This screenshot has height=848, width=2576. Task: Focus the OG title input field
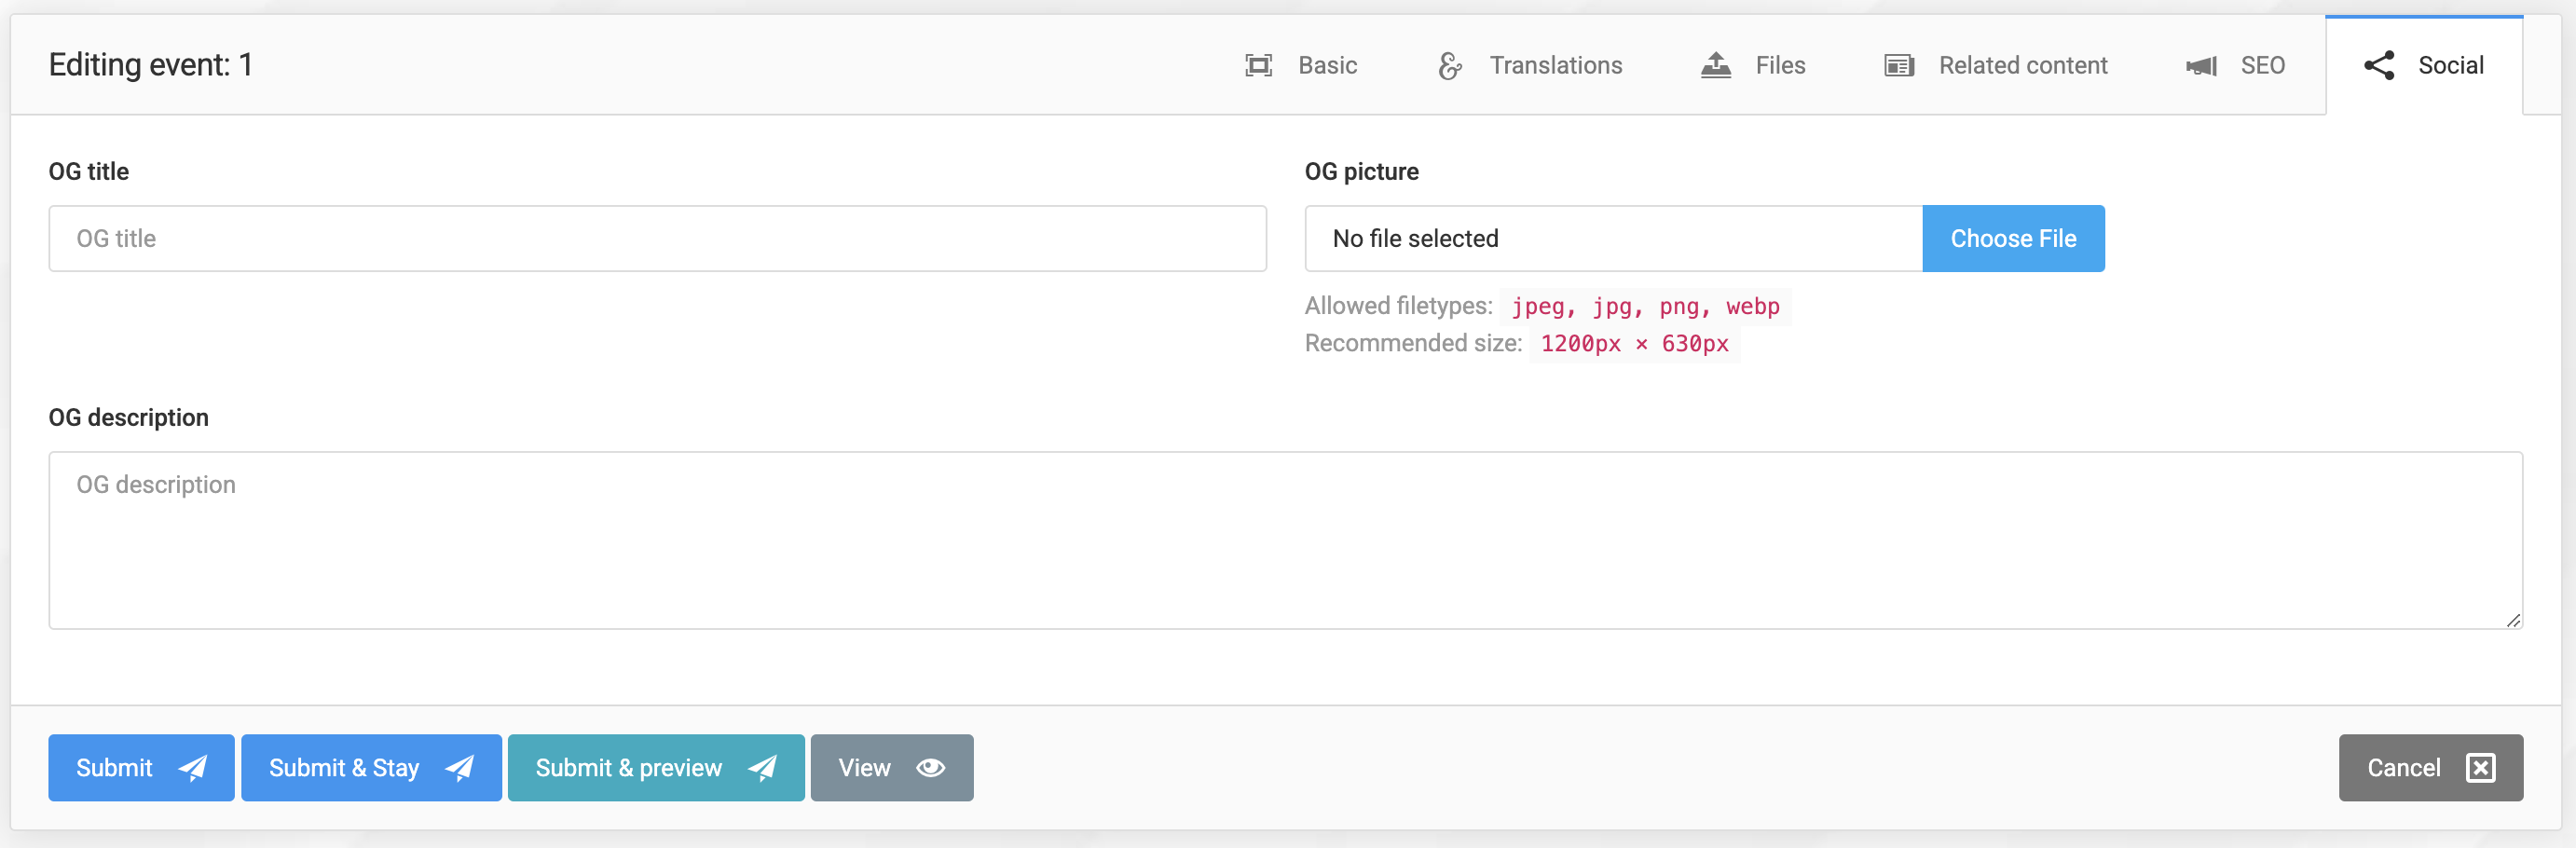click(x=657, y=239)
